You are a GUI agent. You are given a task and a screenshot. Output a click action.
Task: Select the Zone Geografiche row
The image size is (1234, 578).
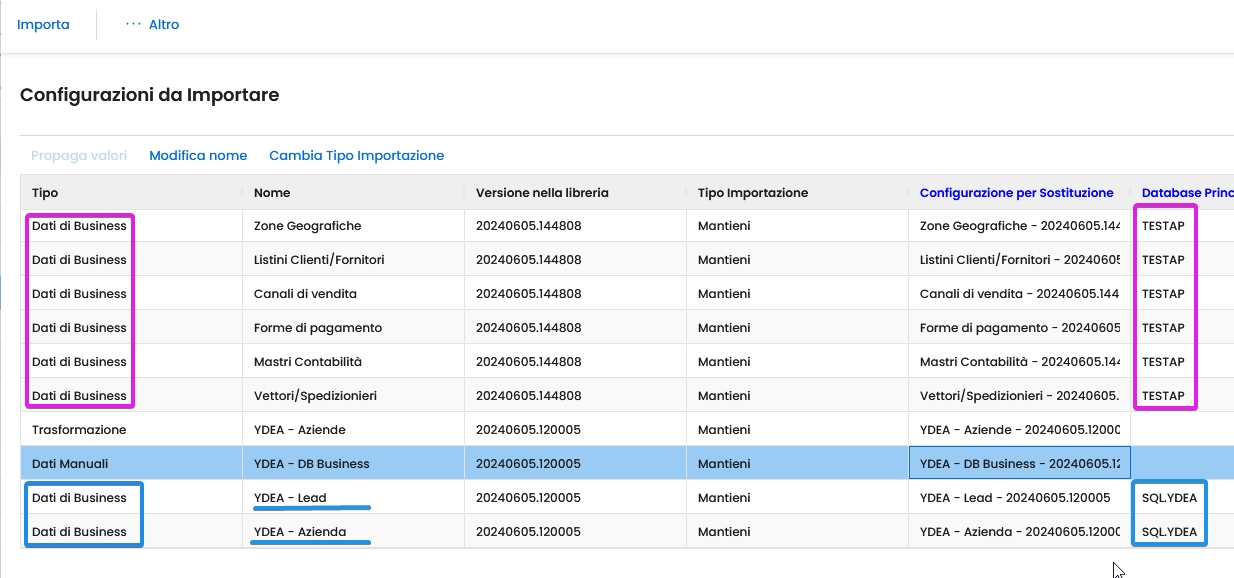tap(307, 226)
